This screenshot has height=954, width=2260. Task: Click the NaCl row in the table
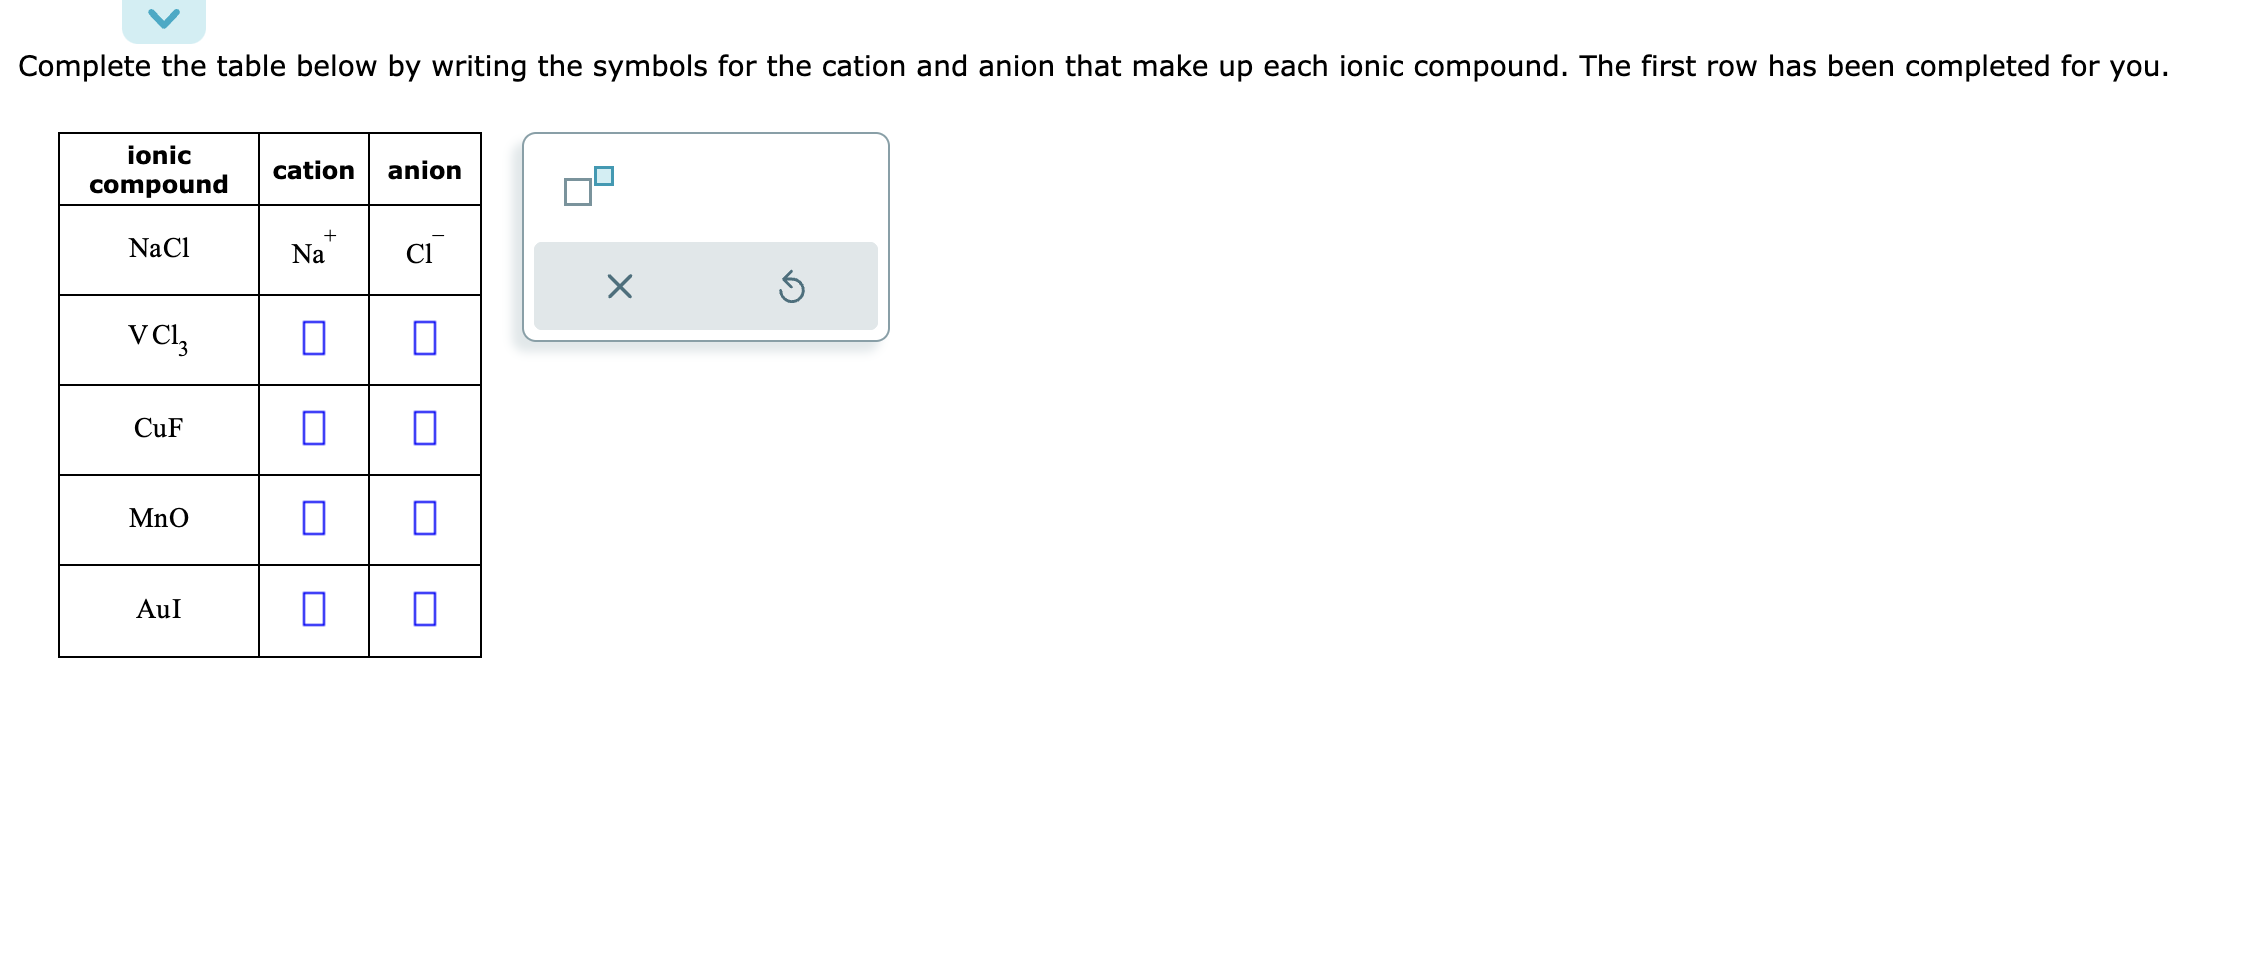[x=158, y=249]
